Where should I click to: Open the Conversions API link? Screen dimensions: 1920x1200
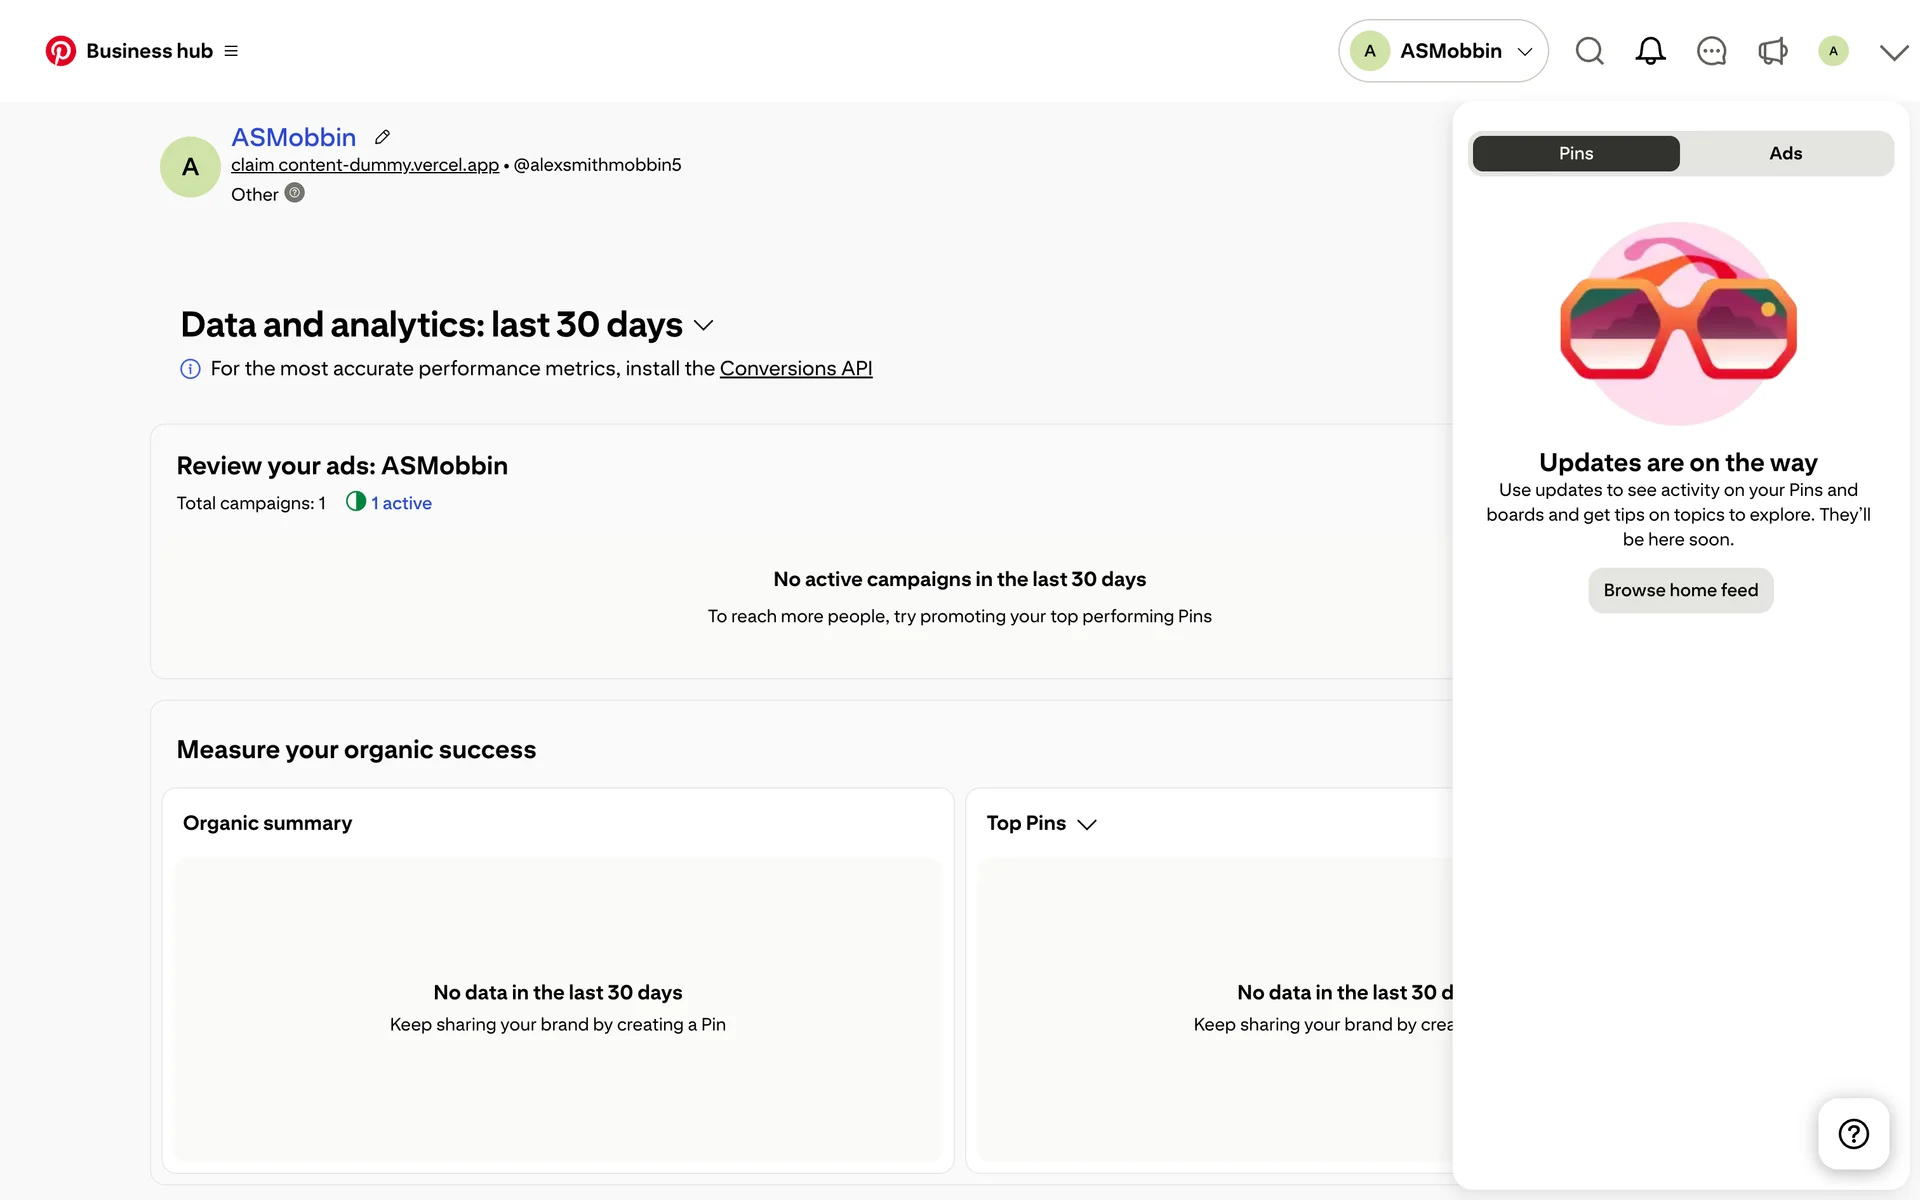coord(795,368)
